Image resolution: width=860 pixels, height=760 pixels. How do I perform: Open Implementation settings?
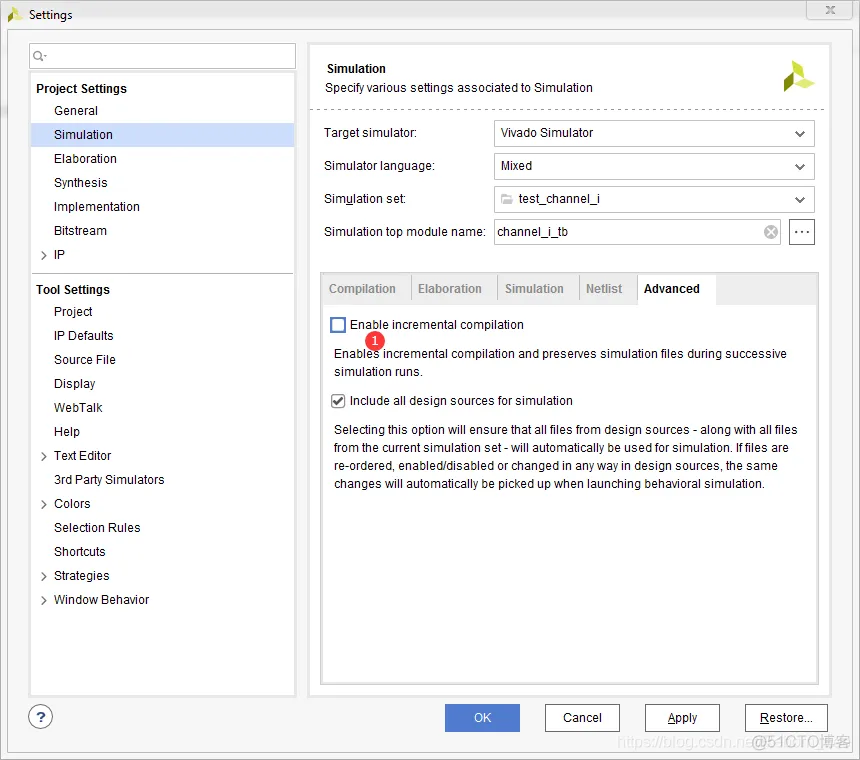pos(97,207)
